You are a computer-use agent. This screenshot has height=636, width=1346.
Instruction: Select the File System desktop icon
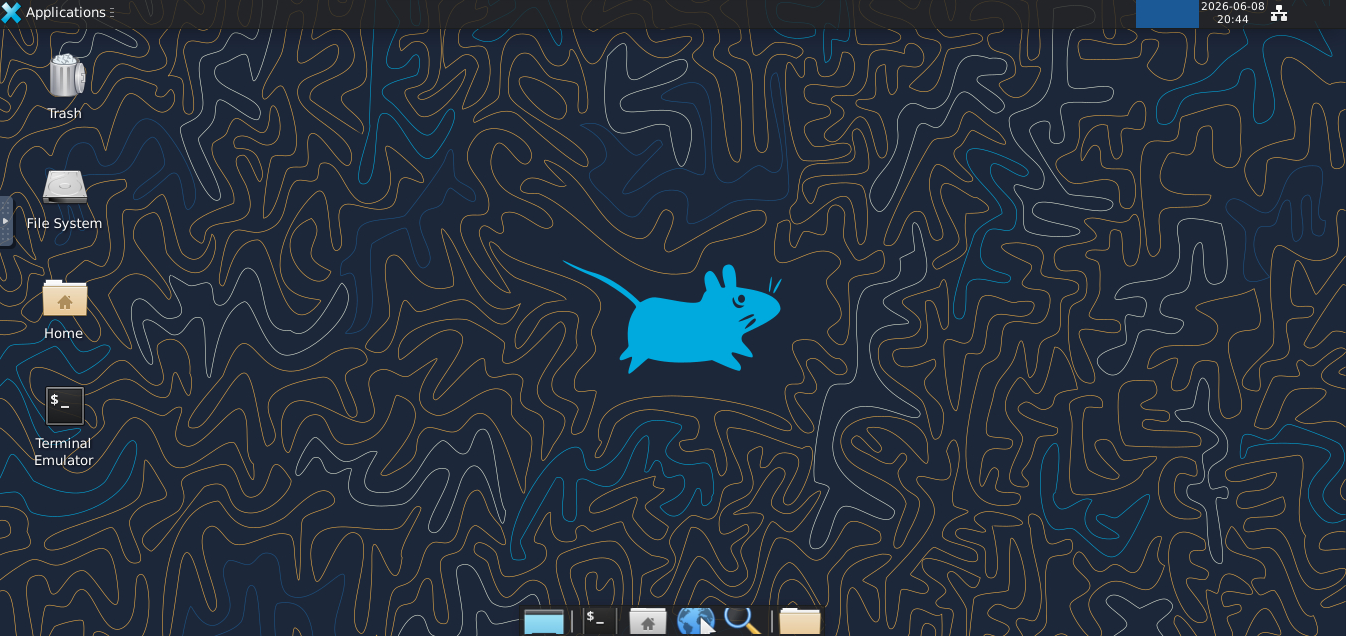[x=65, y=187]
